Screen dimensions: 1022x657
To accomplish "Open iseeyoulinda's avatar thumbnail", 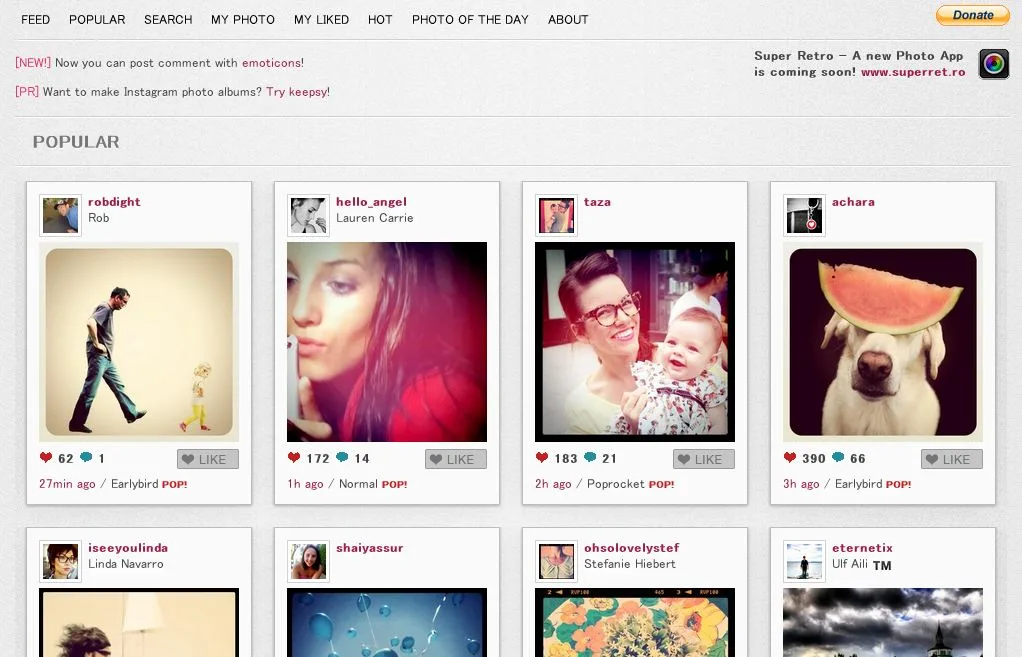I will point(60,561).
